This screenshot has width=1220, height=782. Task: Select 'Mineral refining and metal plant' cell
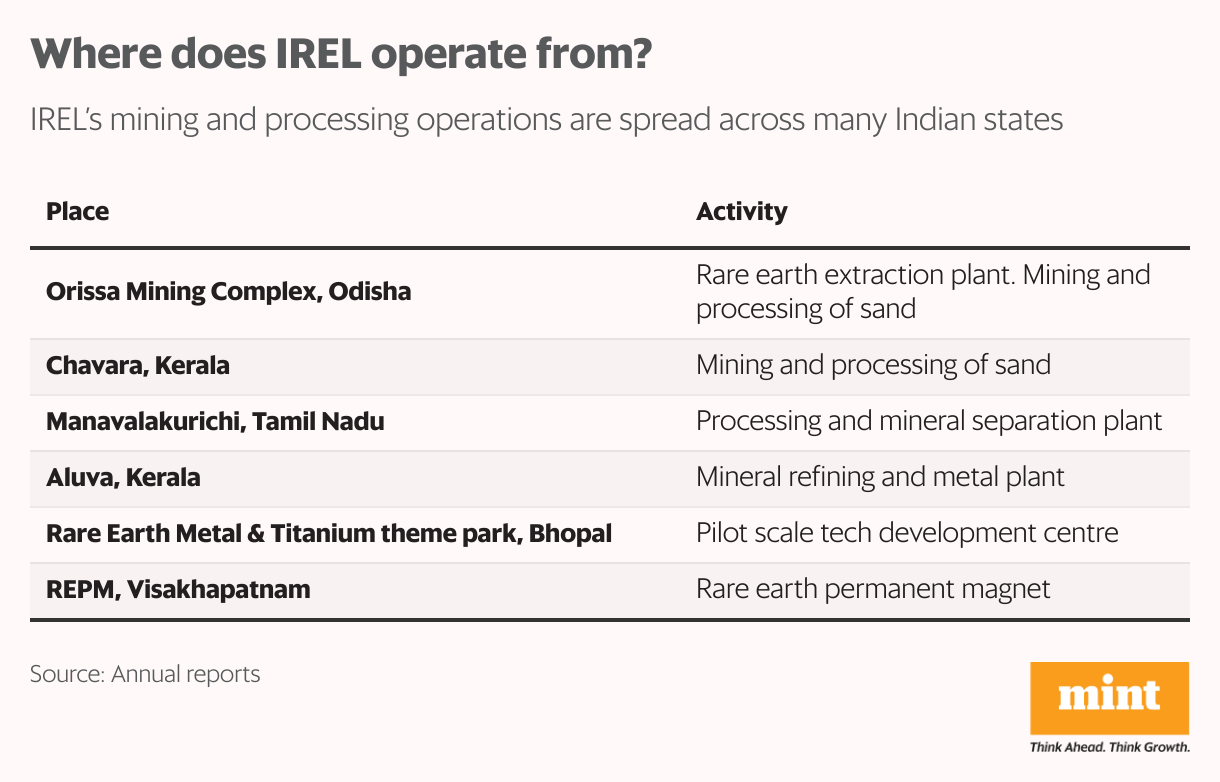[880, 477]
